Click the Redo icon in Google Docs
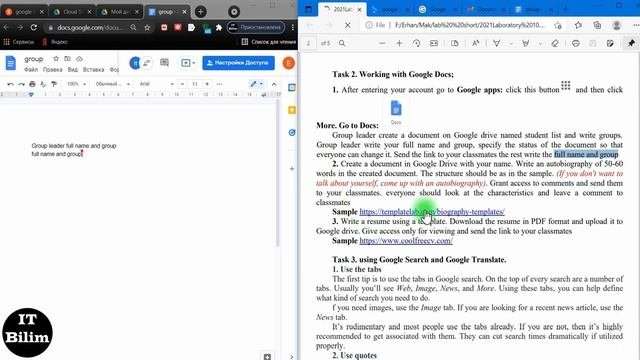 [21, 84]
